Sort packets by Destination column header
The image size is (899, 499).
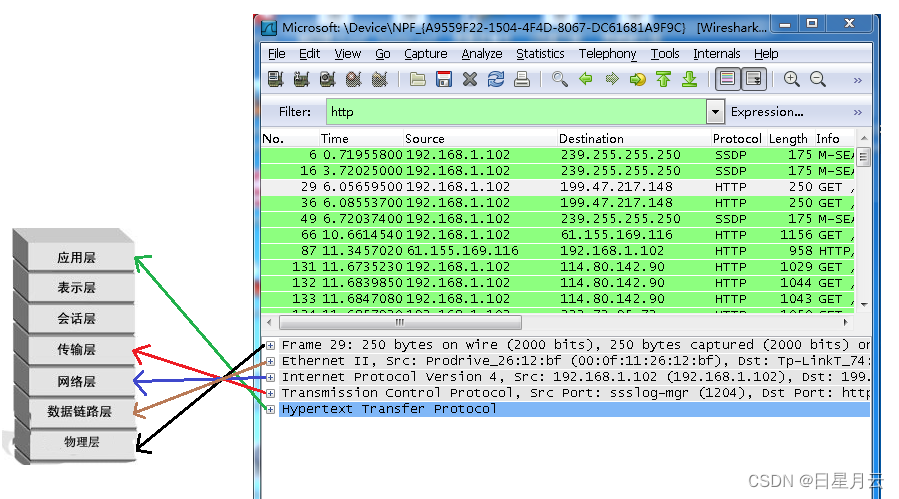634,139
